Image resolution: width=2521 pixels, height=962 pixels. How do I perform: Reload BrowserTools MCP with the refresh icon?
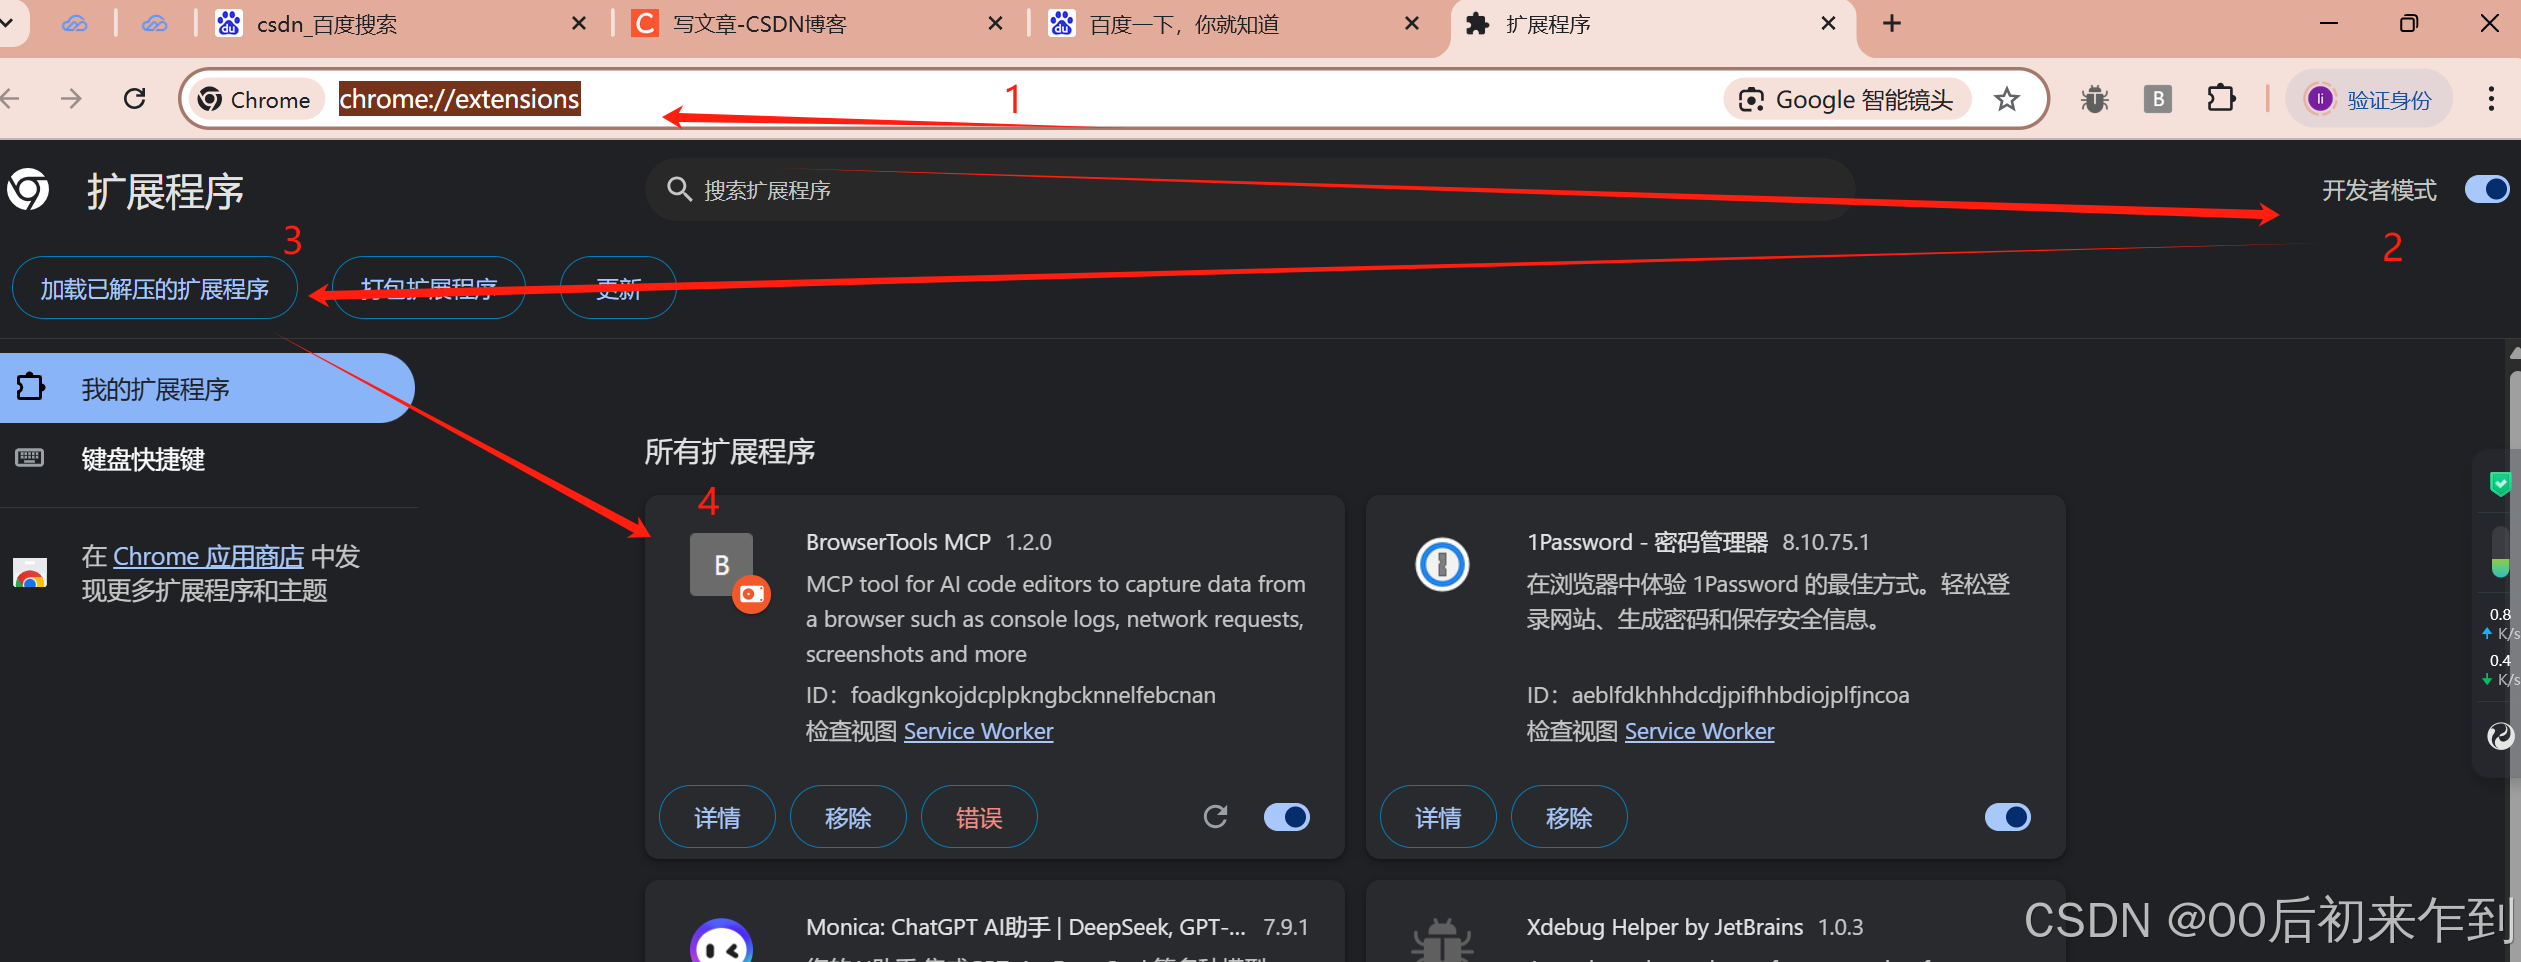tap(1215, 817)
